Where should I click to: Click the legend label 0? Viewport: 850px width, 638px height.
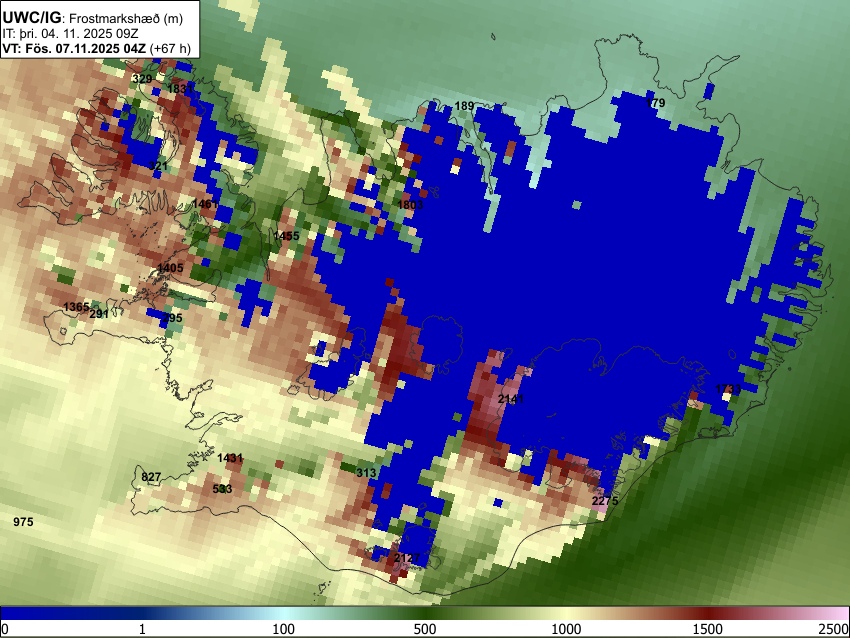click(5, 629)
